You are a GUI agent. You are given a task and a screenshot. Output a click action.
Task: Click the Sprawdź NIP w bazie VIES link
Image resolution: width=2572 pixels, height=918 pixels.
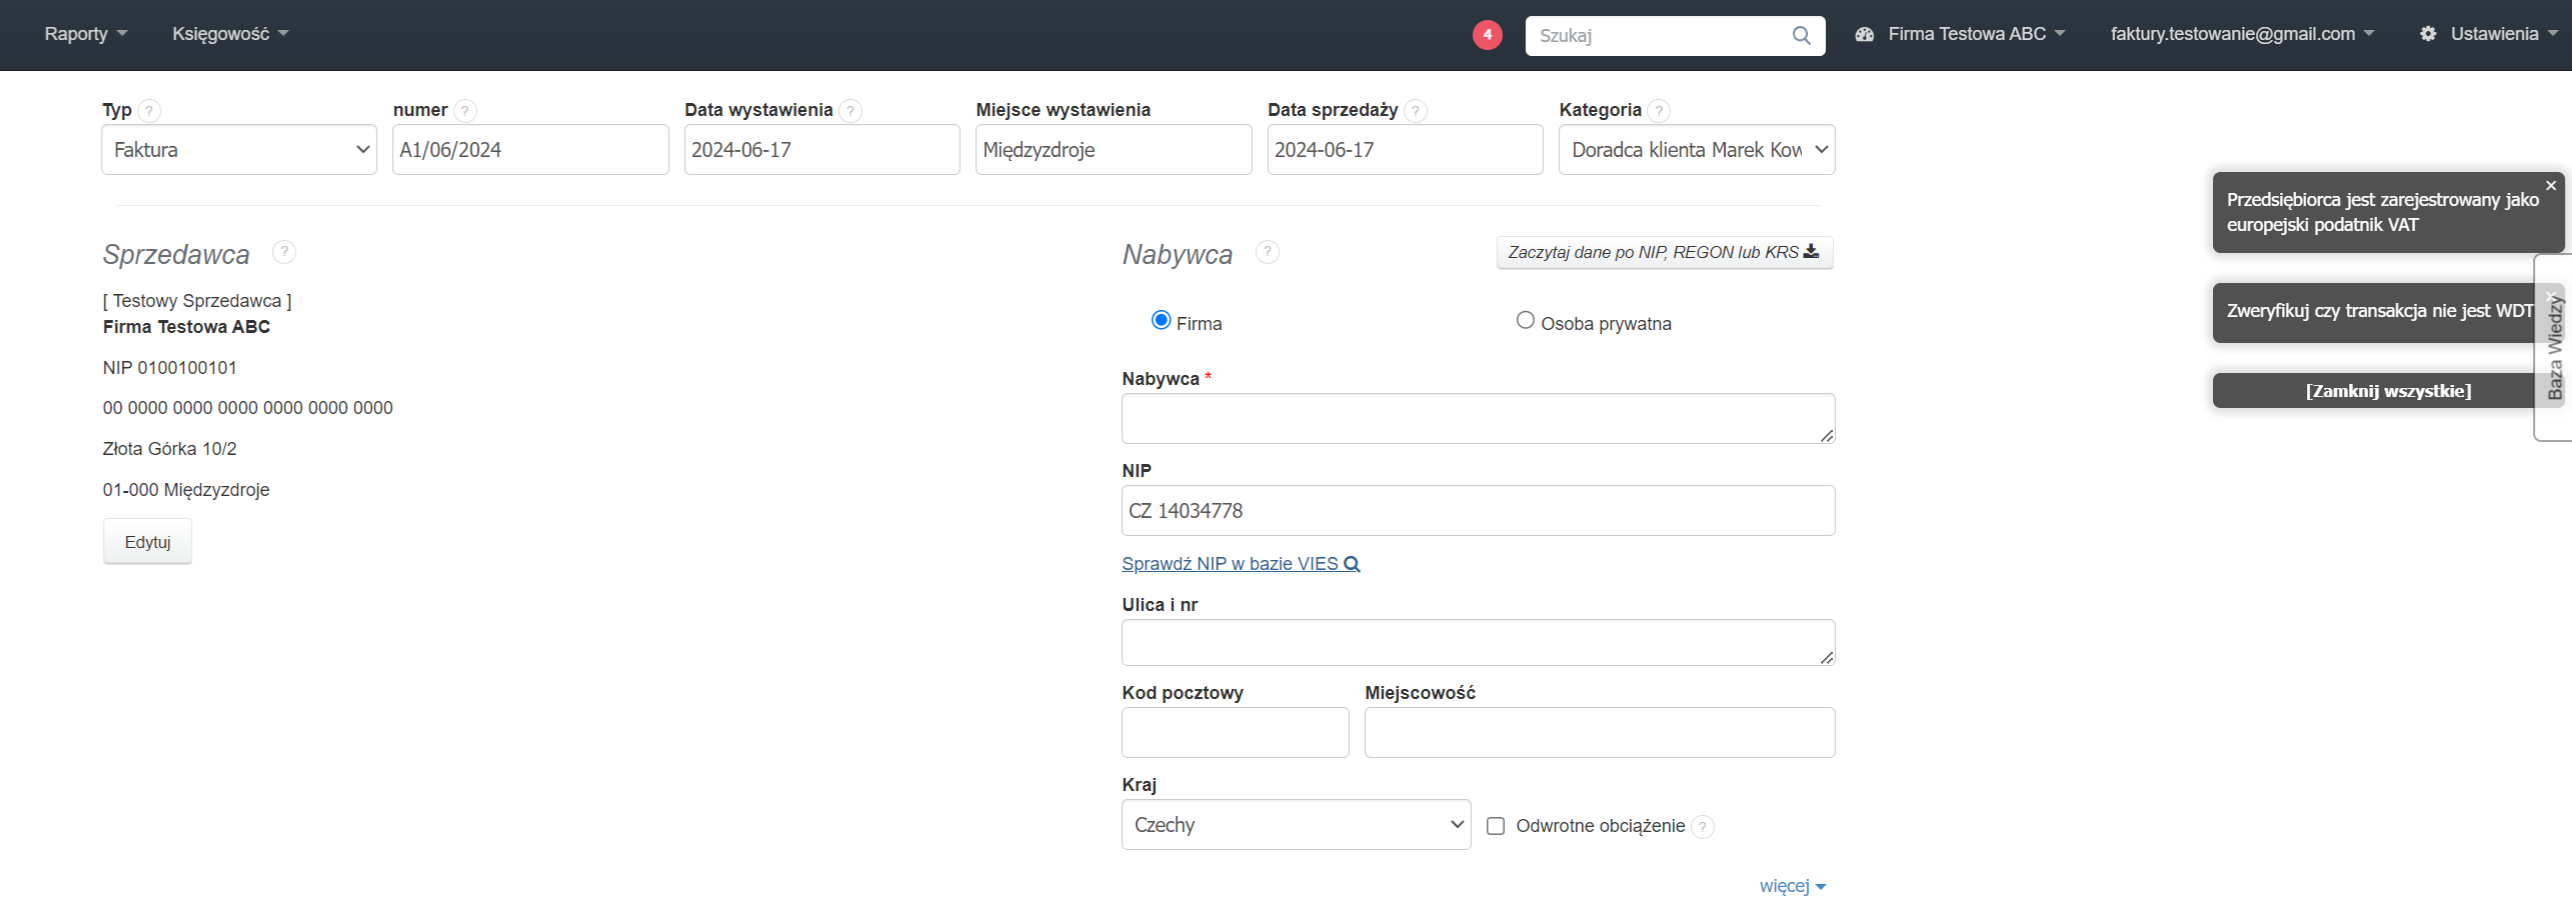[x=1240, y=564]
